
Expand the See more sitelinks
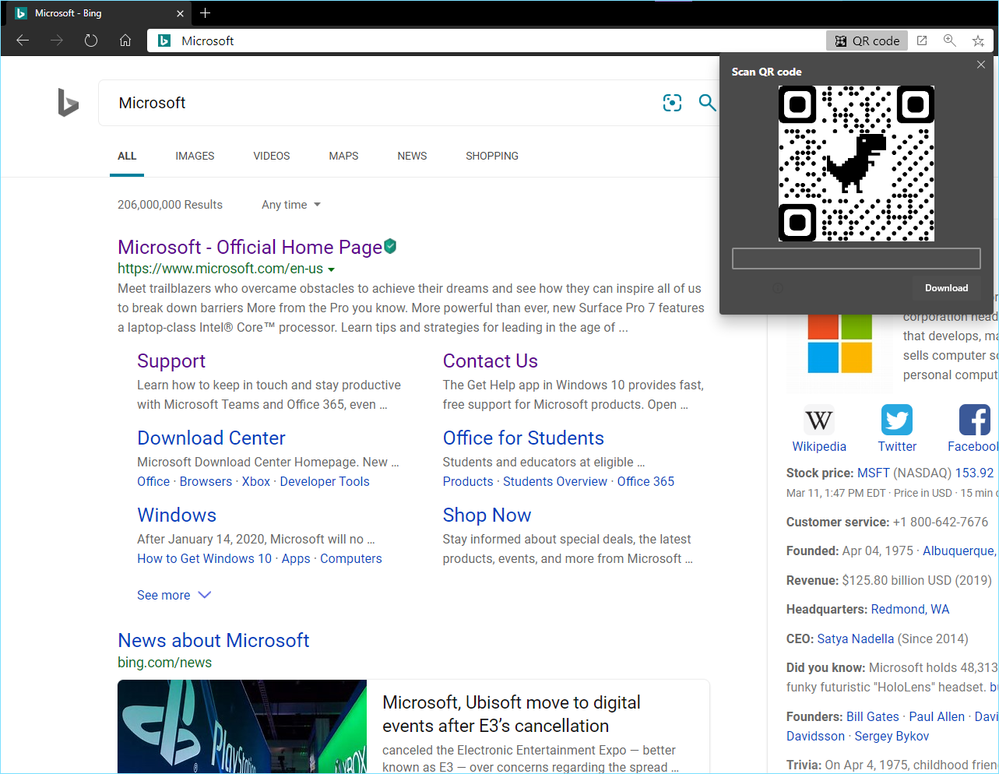(174, 595)
